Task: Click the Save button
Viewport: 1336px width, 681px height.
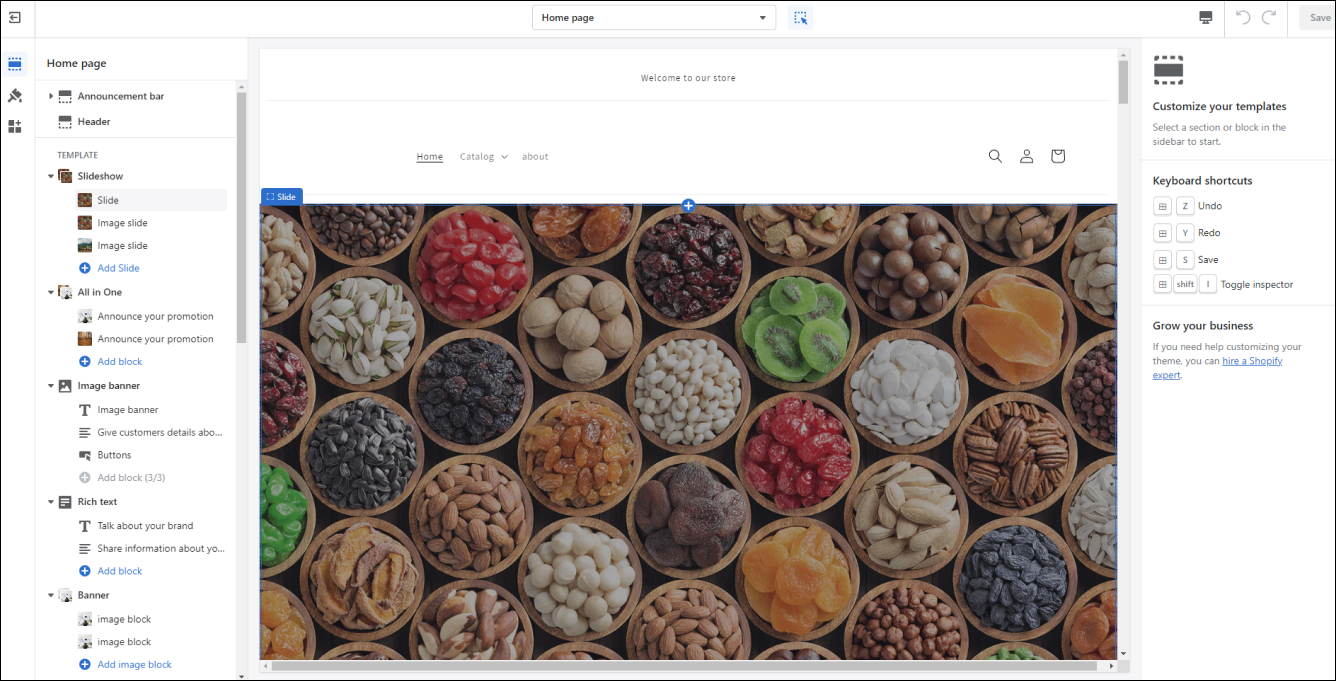Action: pyautogui.click(x=1319, y=18)
